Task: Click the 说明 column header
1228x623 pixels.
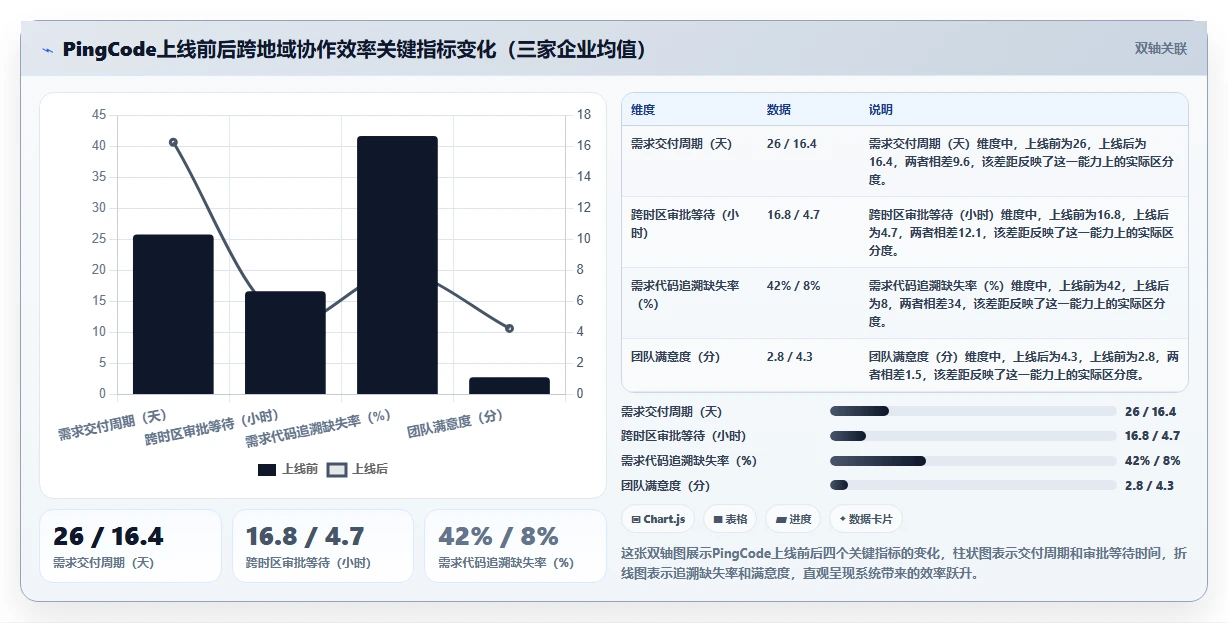Action: point(881,109)
